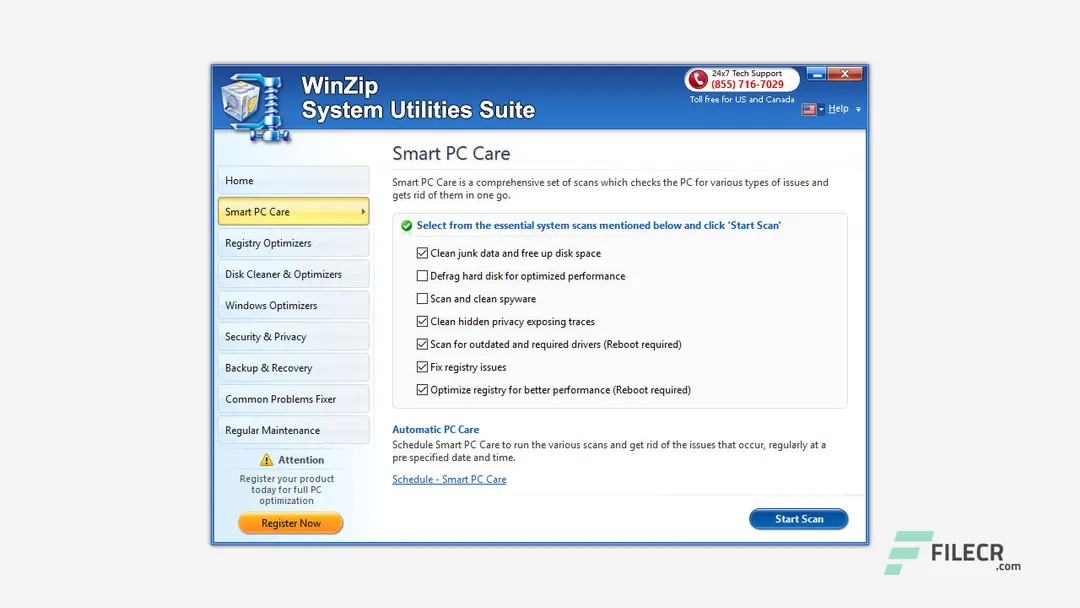This screenshot has width=1080, height=608.
Task: Switch to Security & Privacy
Action: [x=293, y=337]
